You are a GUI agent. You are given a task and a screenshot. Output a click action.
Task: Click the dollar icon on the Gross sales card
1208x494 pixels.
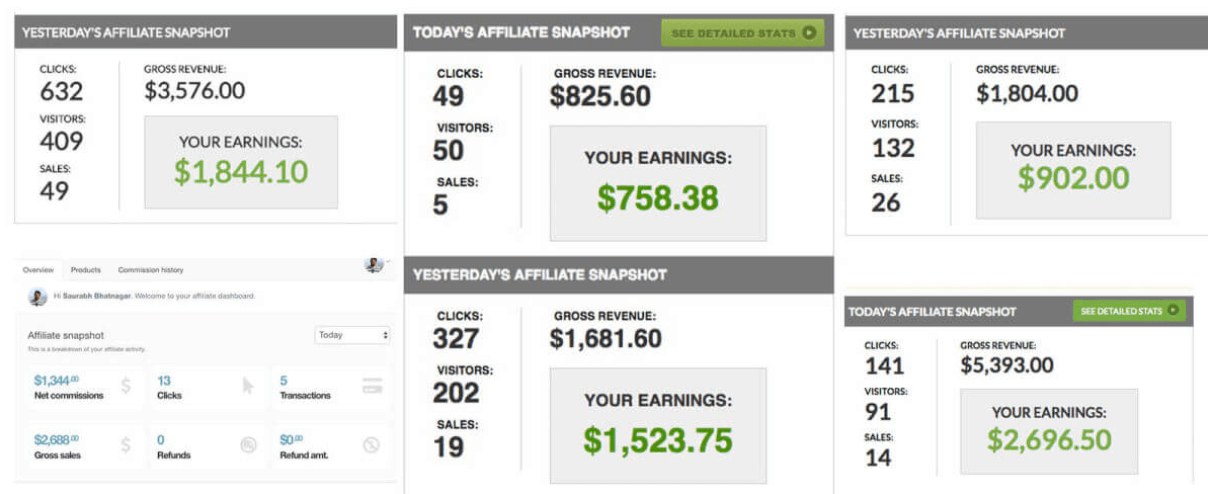pyautogui.click(x=125, y=446)
